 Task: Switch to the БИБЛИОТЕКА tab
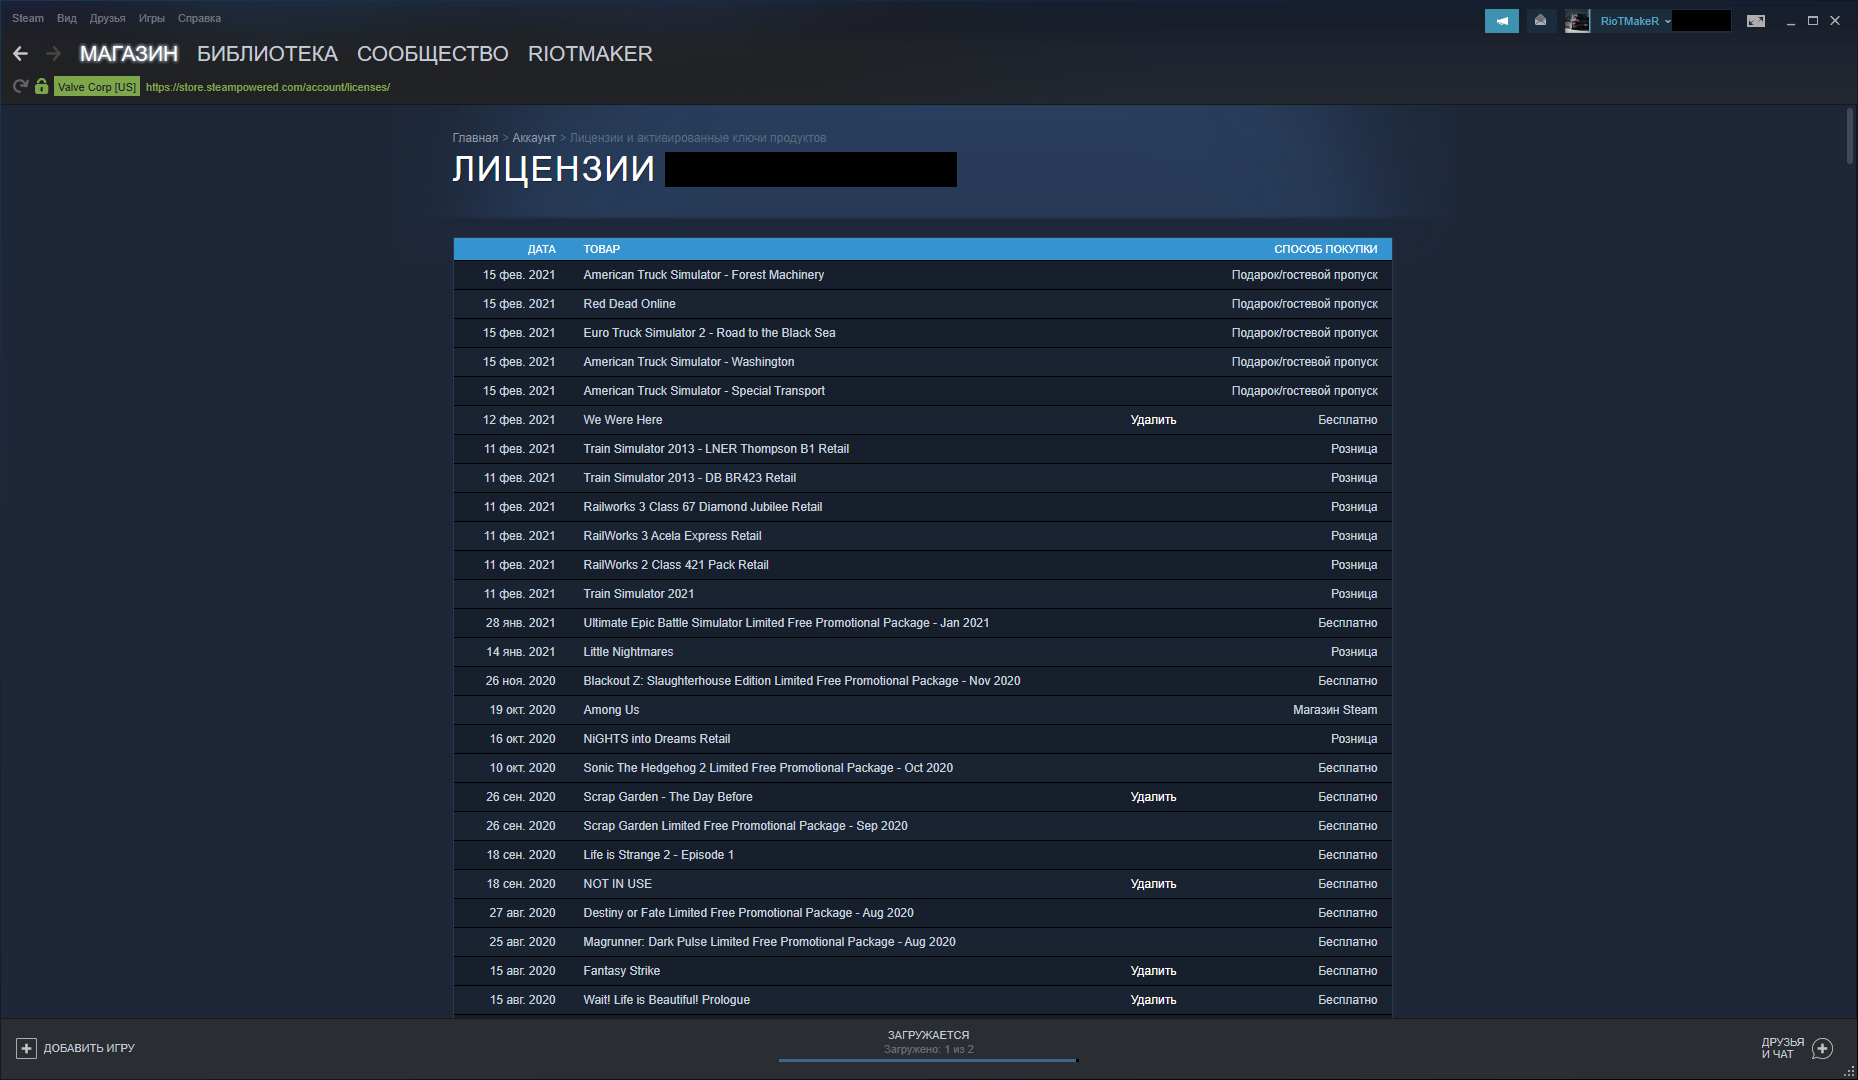[x=267, y=54]
